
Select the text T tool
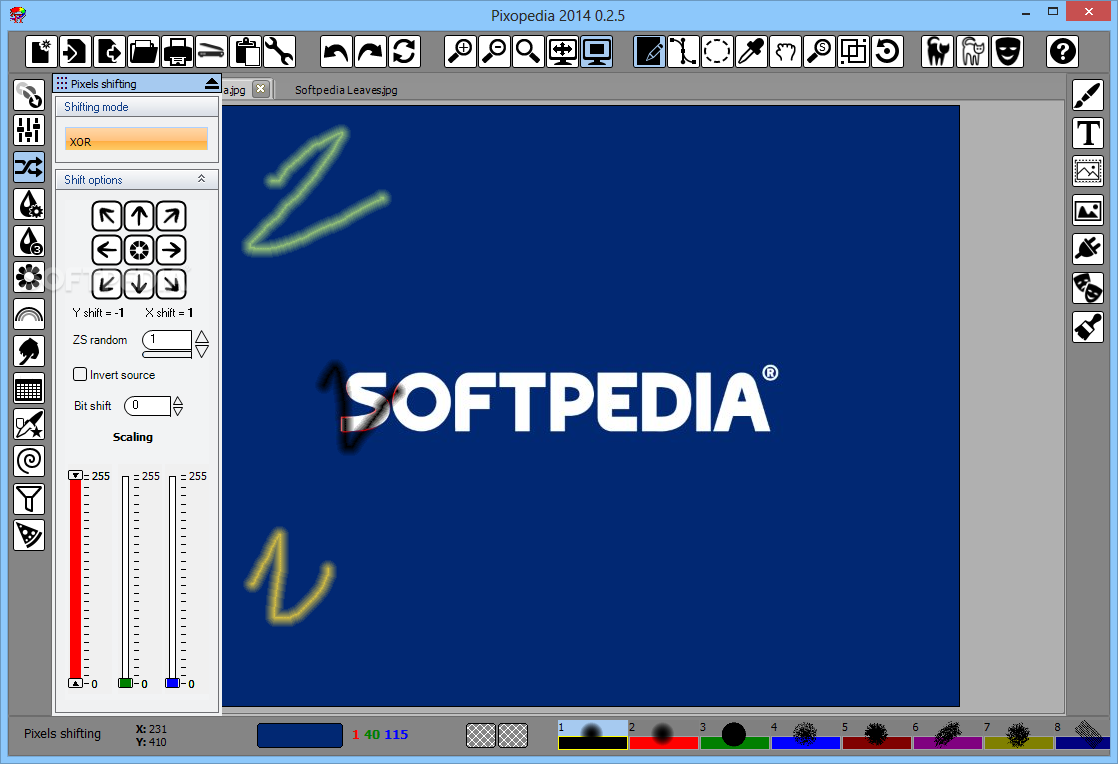1088,133
